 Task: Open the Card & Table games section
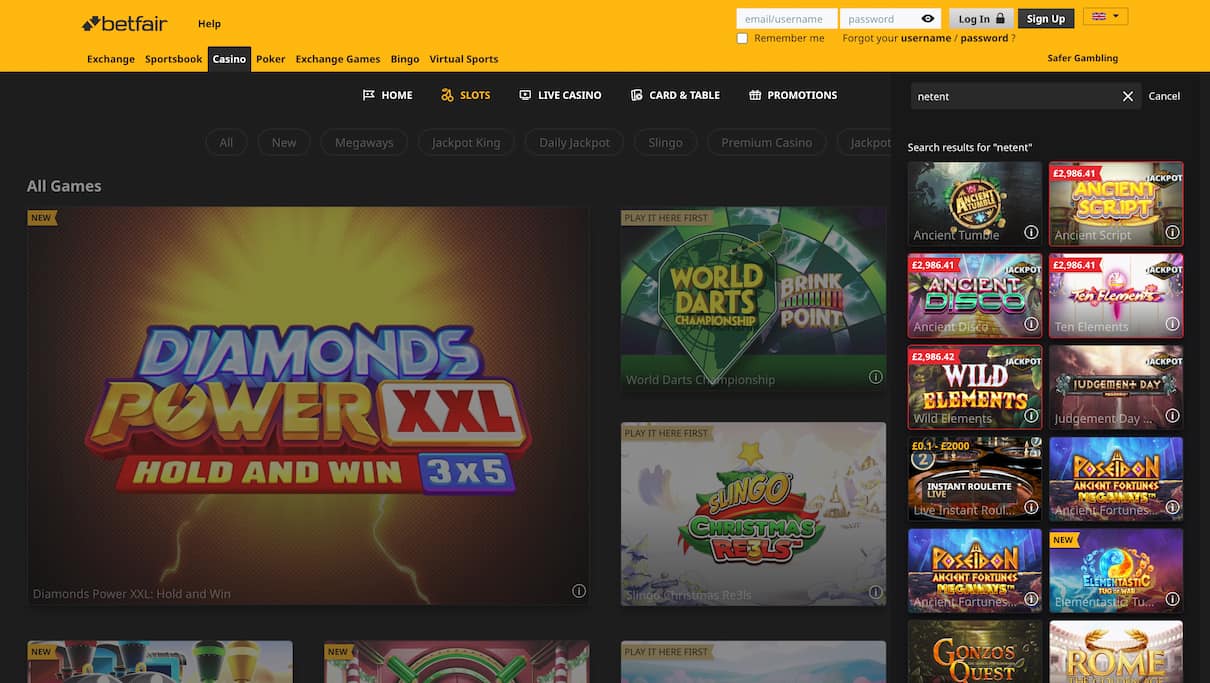tap(675, 95)
